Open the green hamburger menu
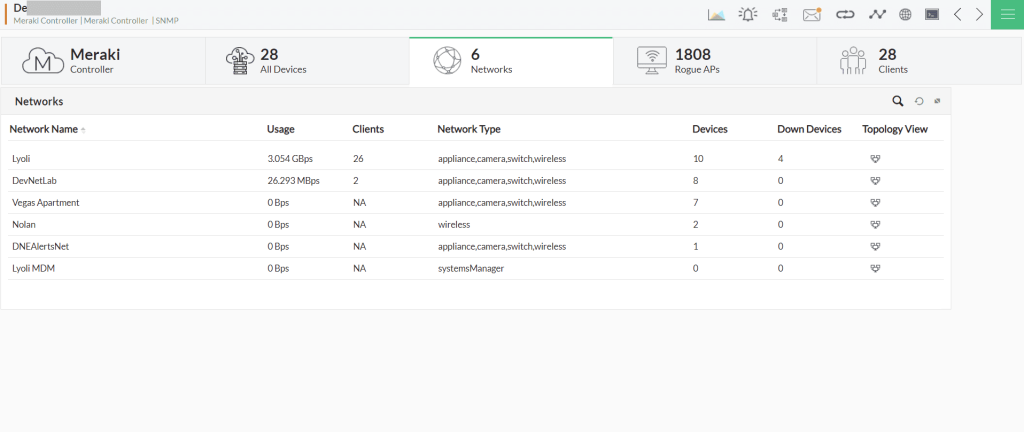 click(1007, 14)
